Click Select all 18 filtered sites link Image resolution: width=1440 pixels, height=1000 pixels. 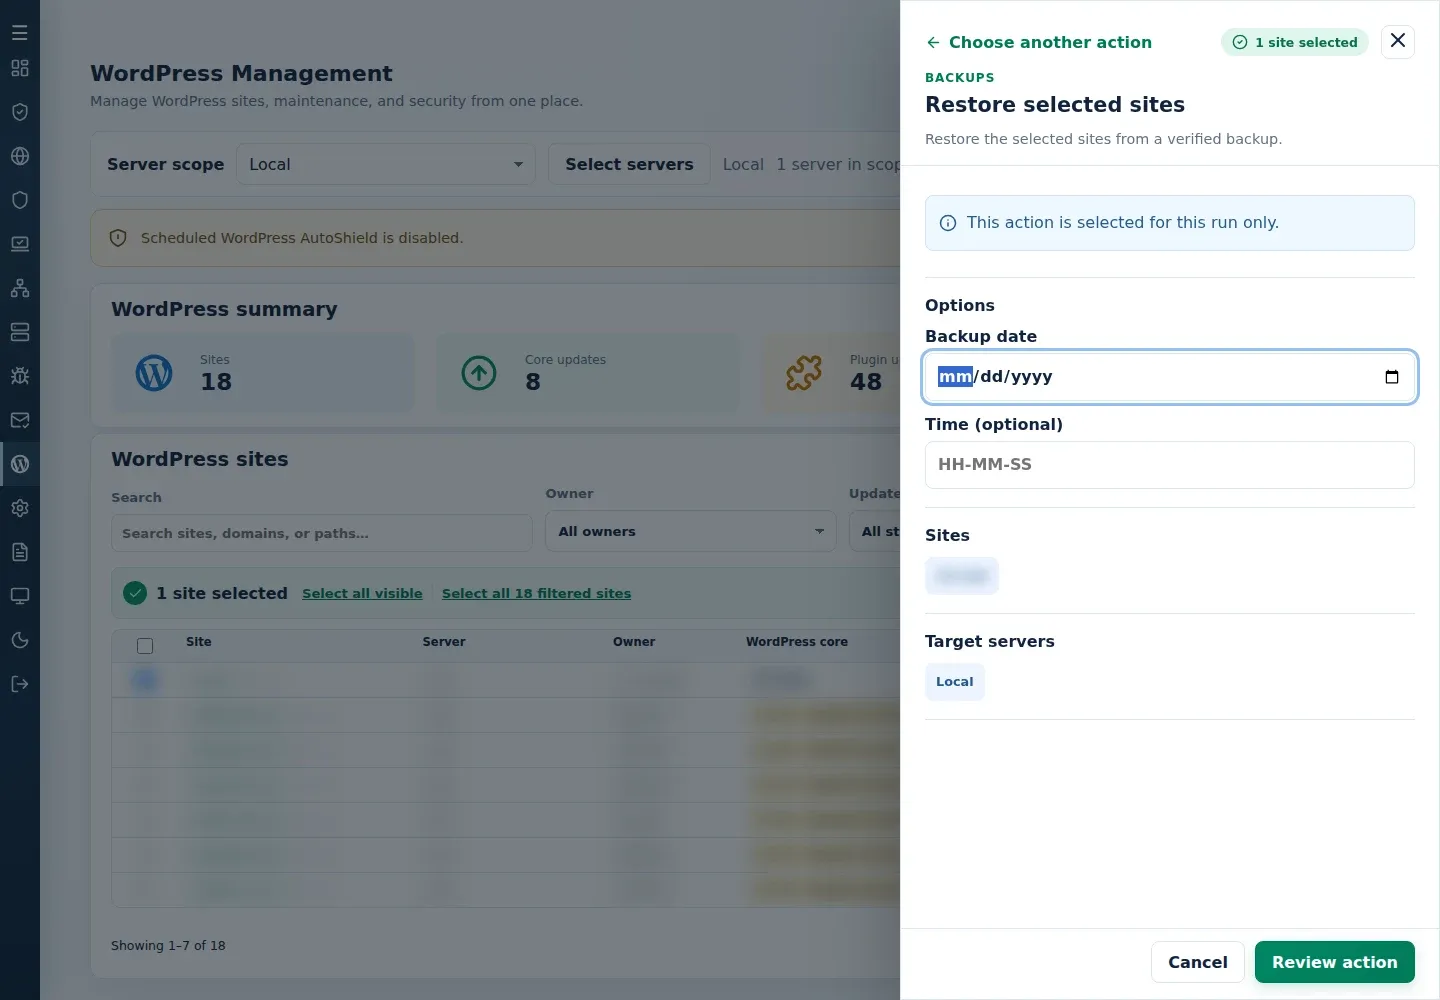click(536, 593)
